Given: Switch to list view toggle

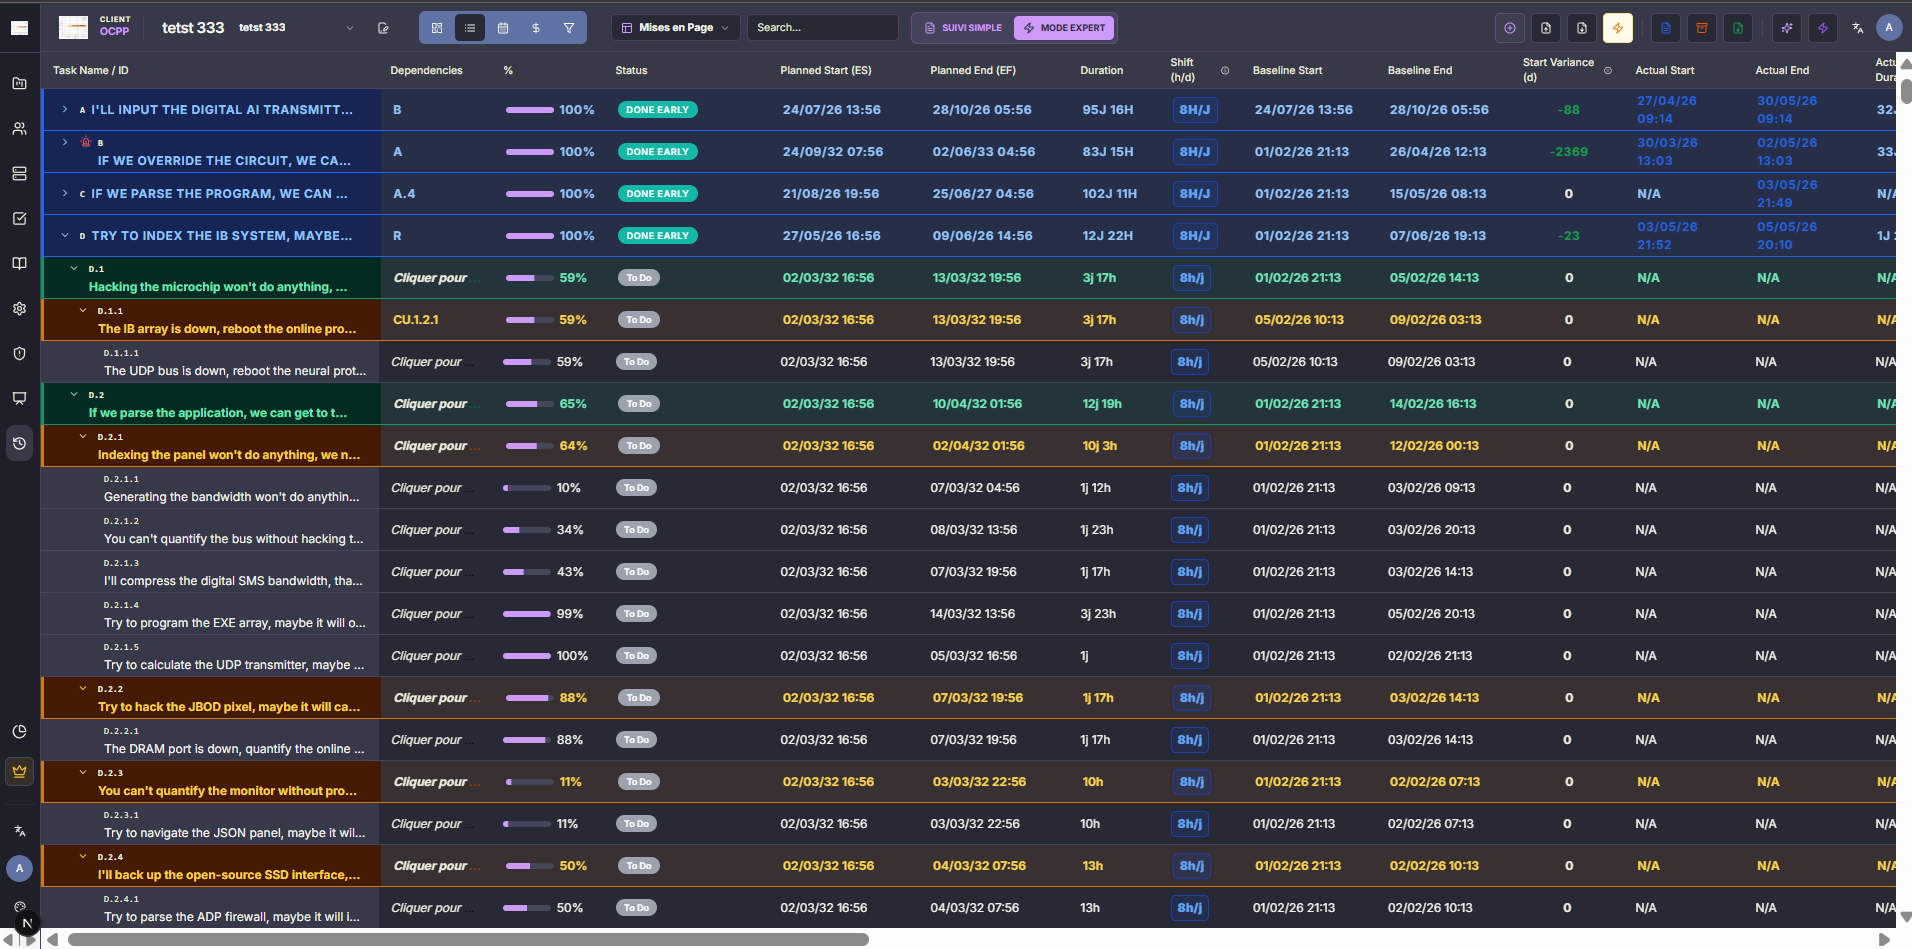Looking at the screenshot, I should (470, 28).
